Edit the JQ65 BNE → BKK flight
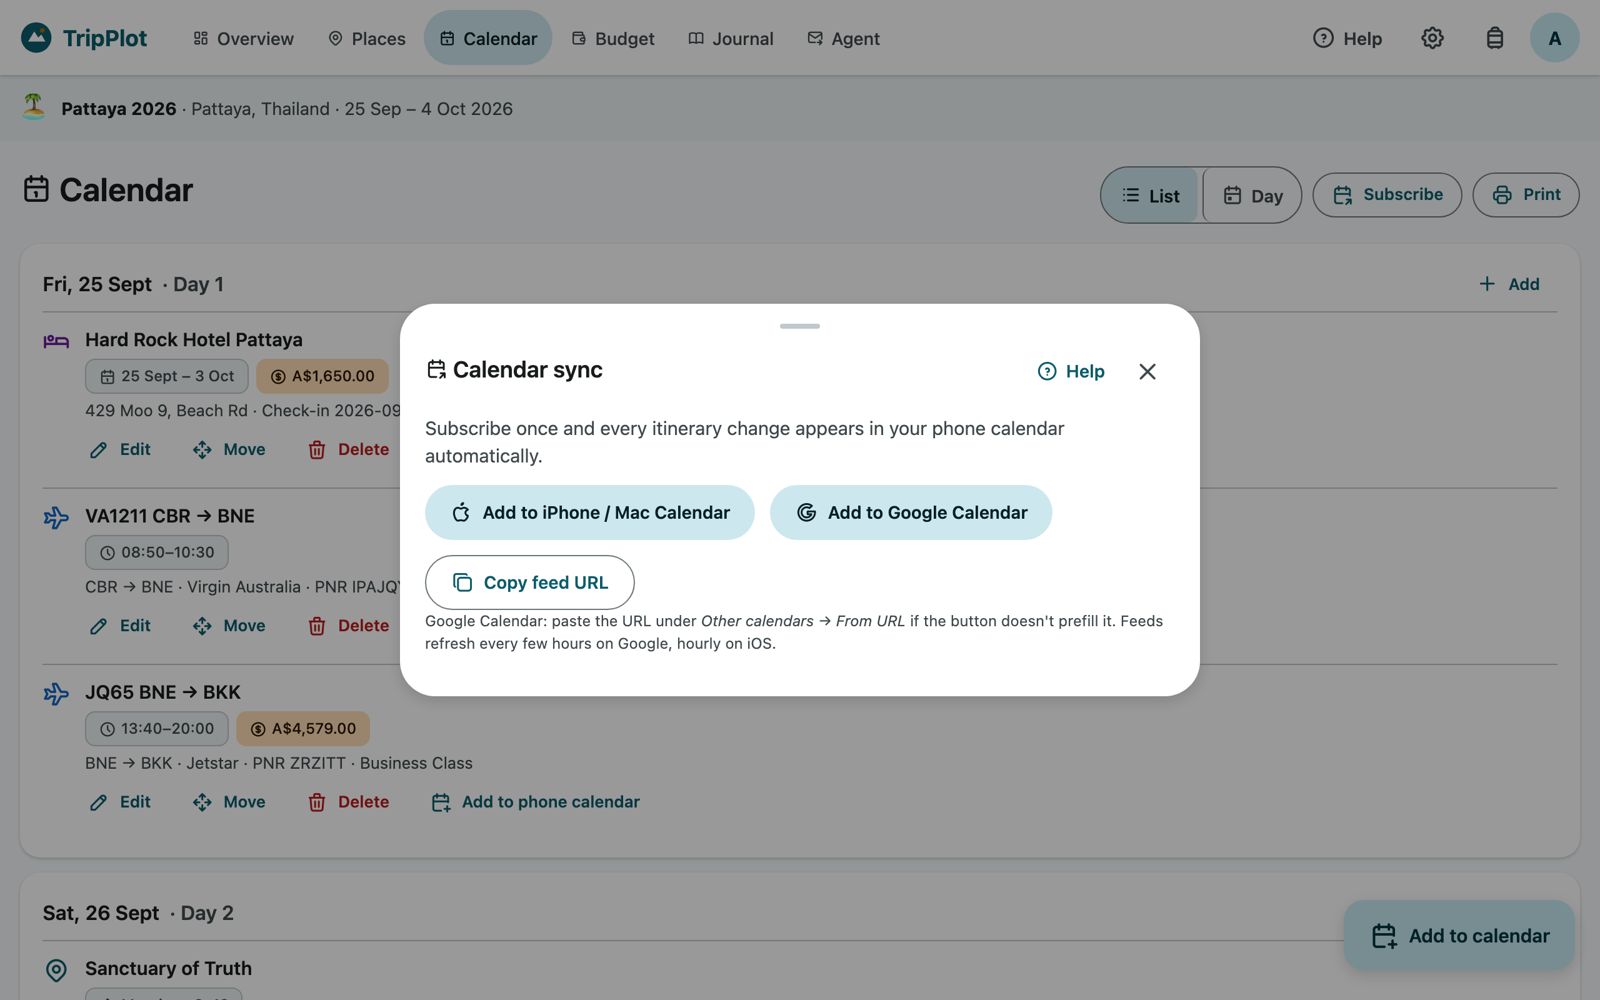 [x=120, y=801]
